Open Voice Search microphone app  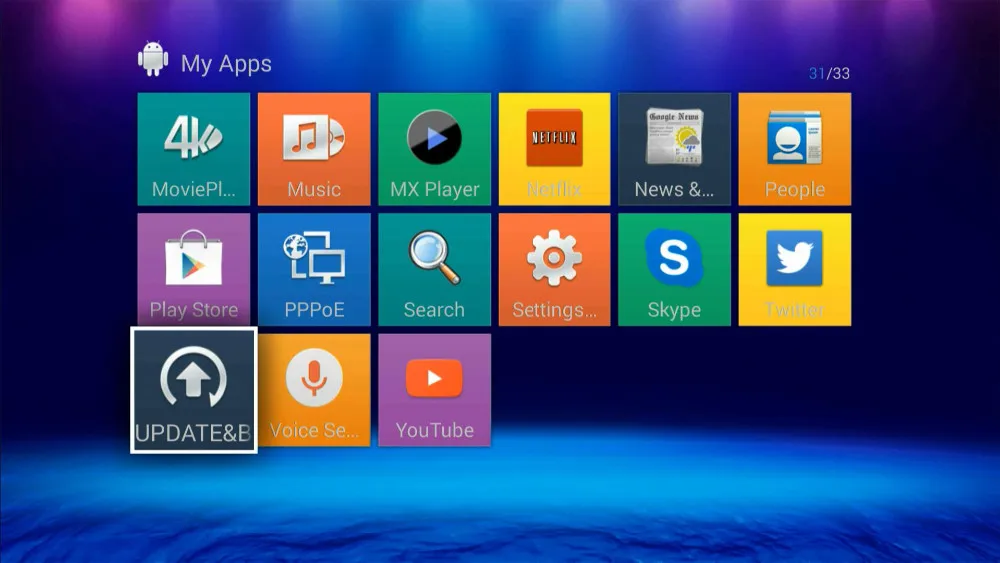[314, 390]
